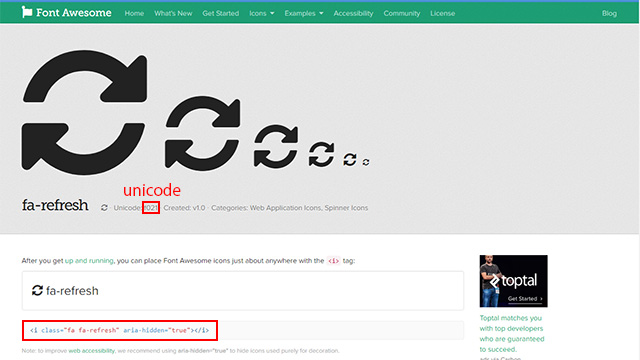Go to the Home menu item
640x360 pixels.
pos(134,13)
